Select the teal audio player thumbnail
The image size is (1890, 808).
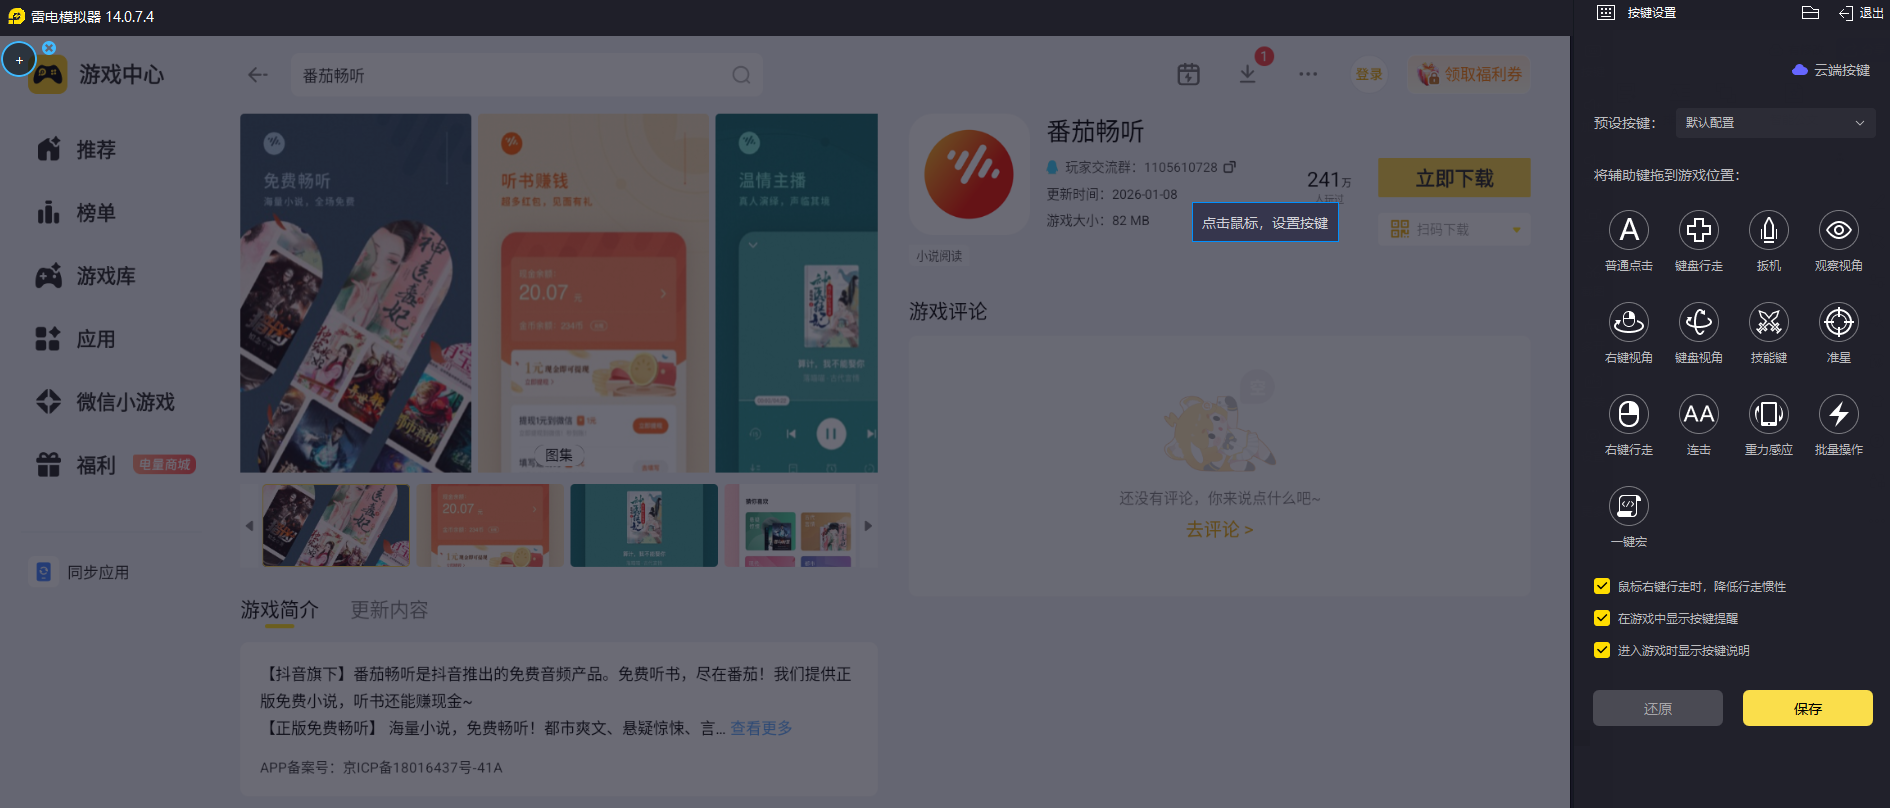[x=644, y=526]
